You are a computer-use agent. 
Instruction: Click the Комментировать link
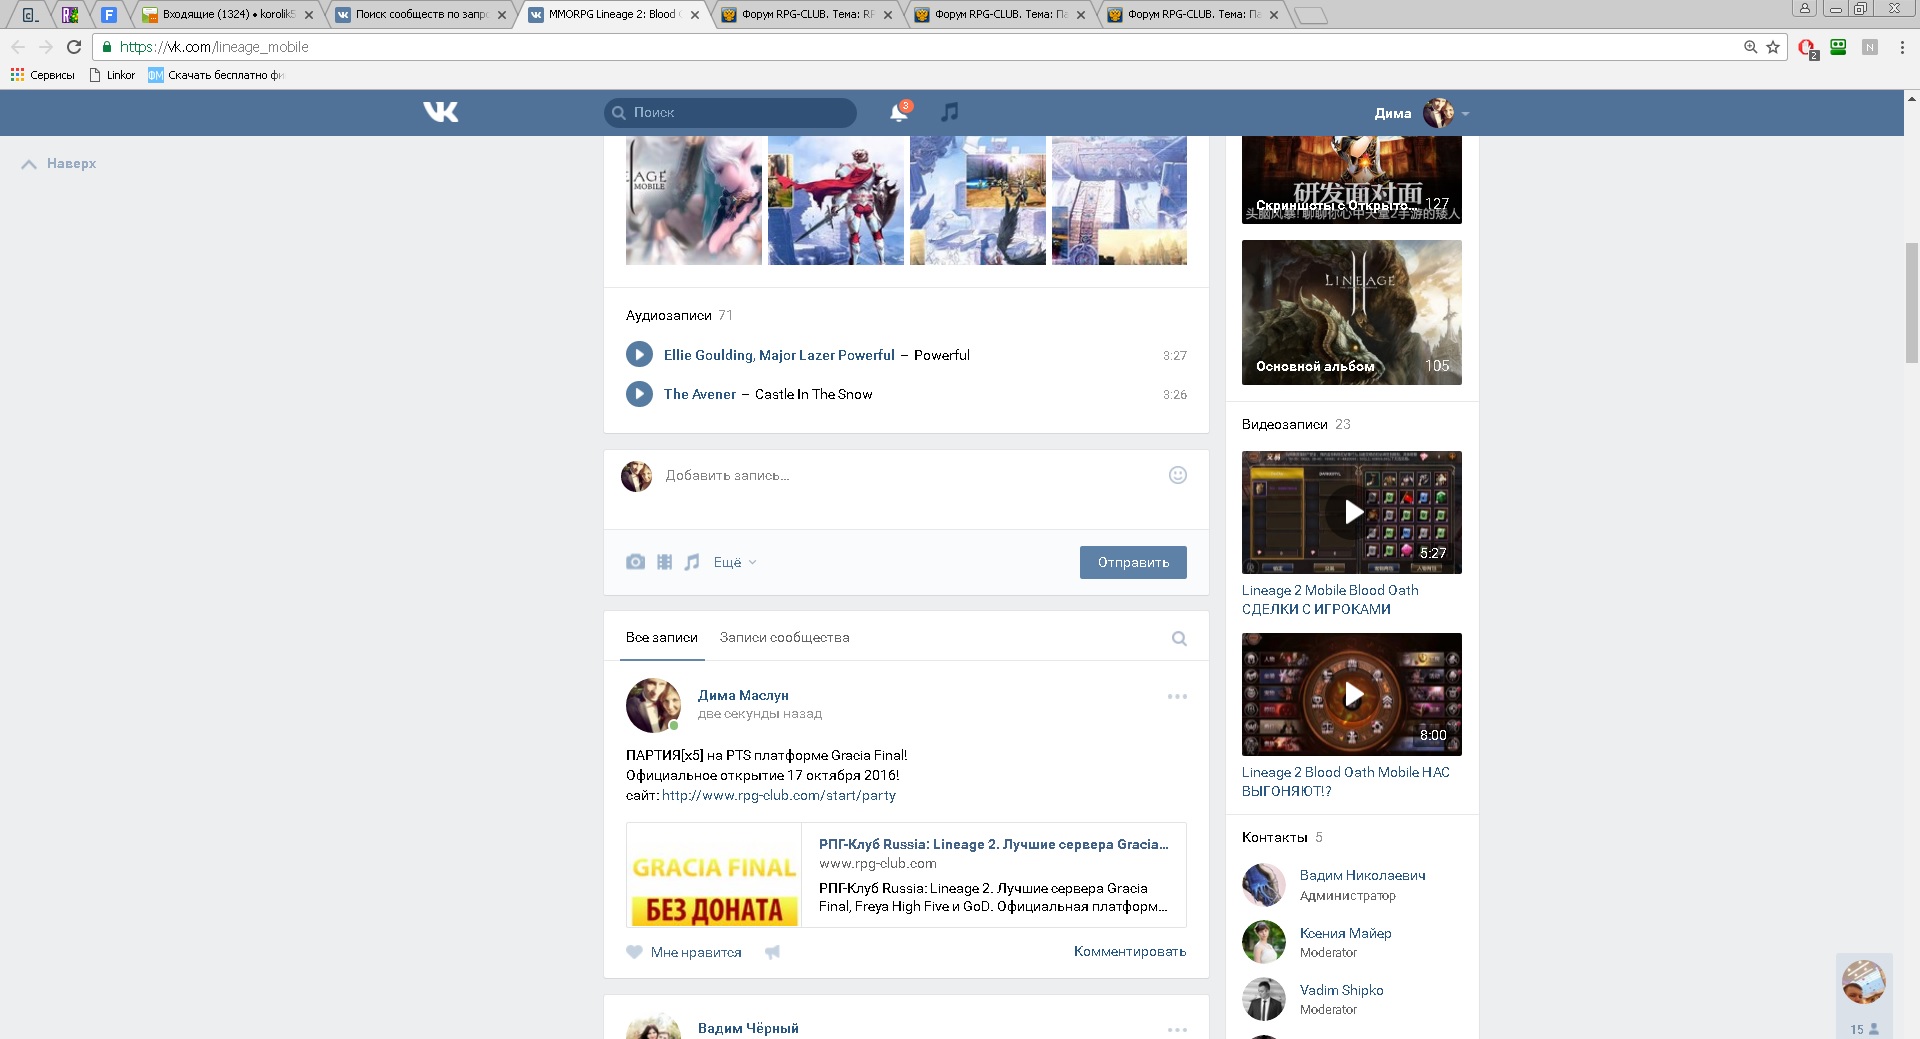[1130, 951]
